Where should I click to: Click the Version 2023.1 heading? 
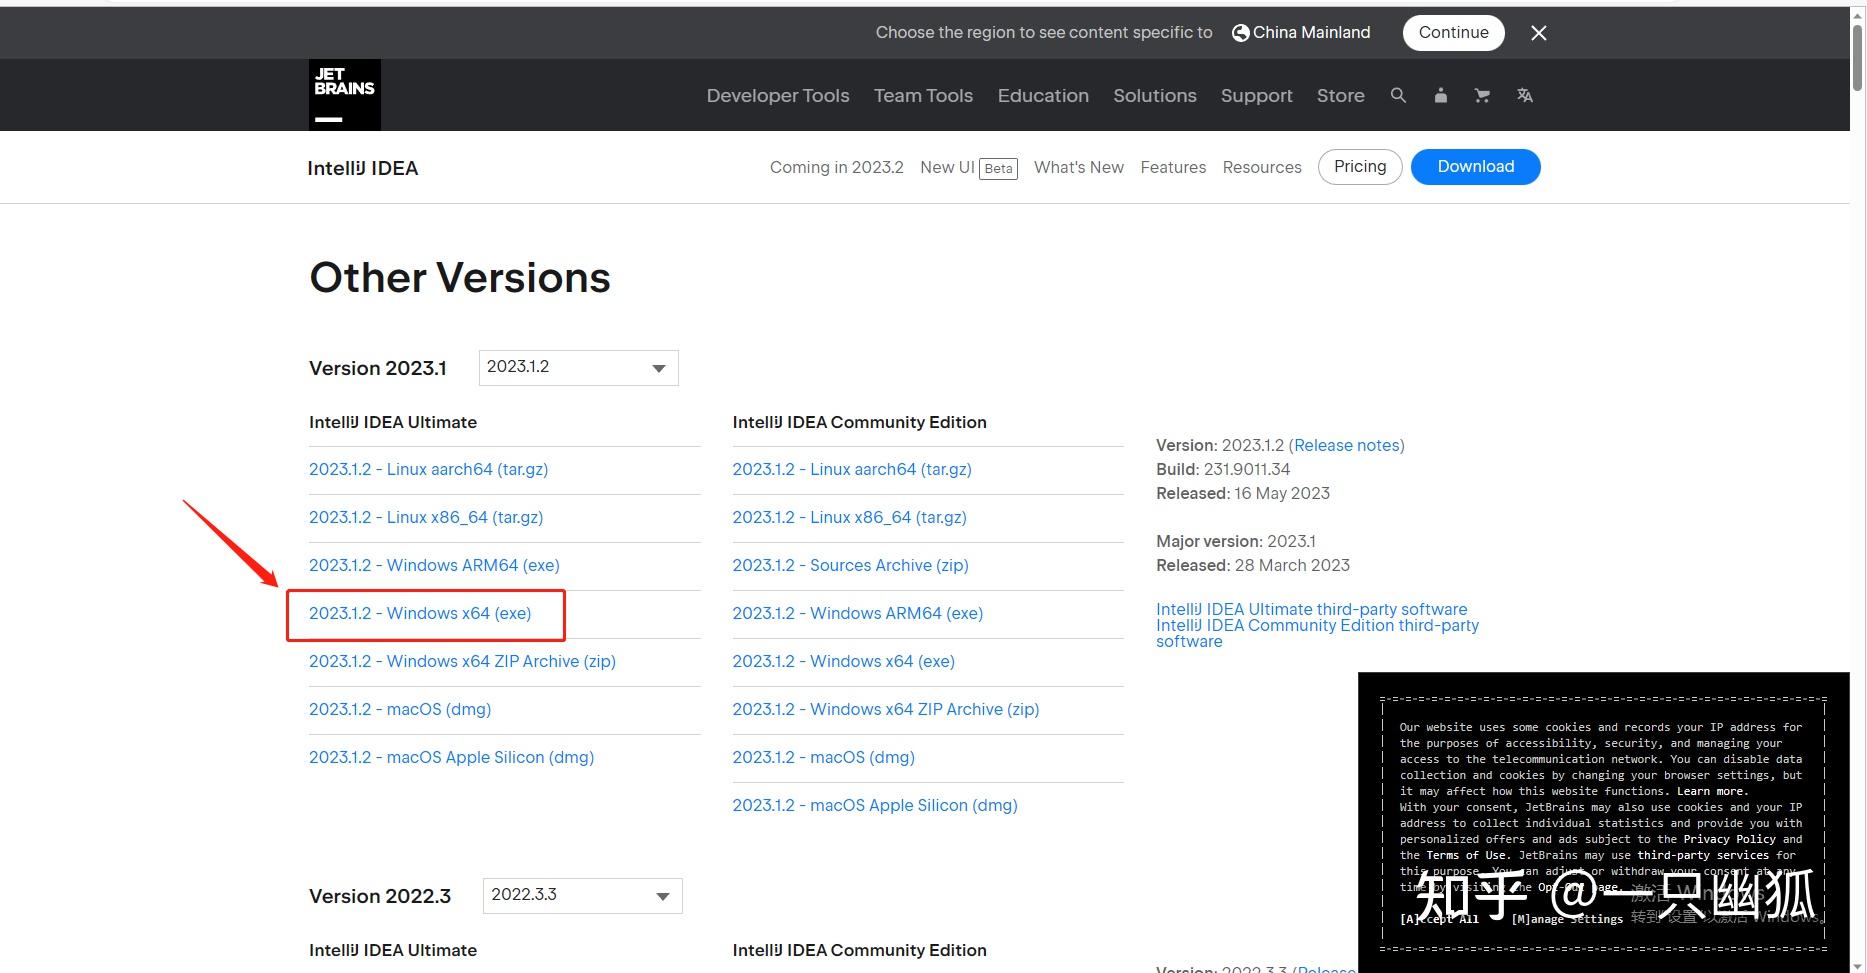(378, 368)
